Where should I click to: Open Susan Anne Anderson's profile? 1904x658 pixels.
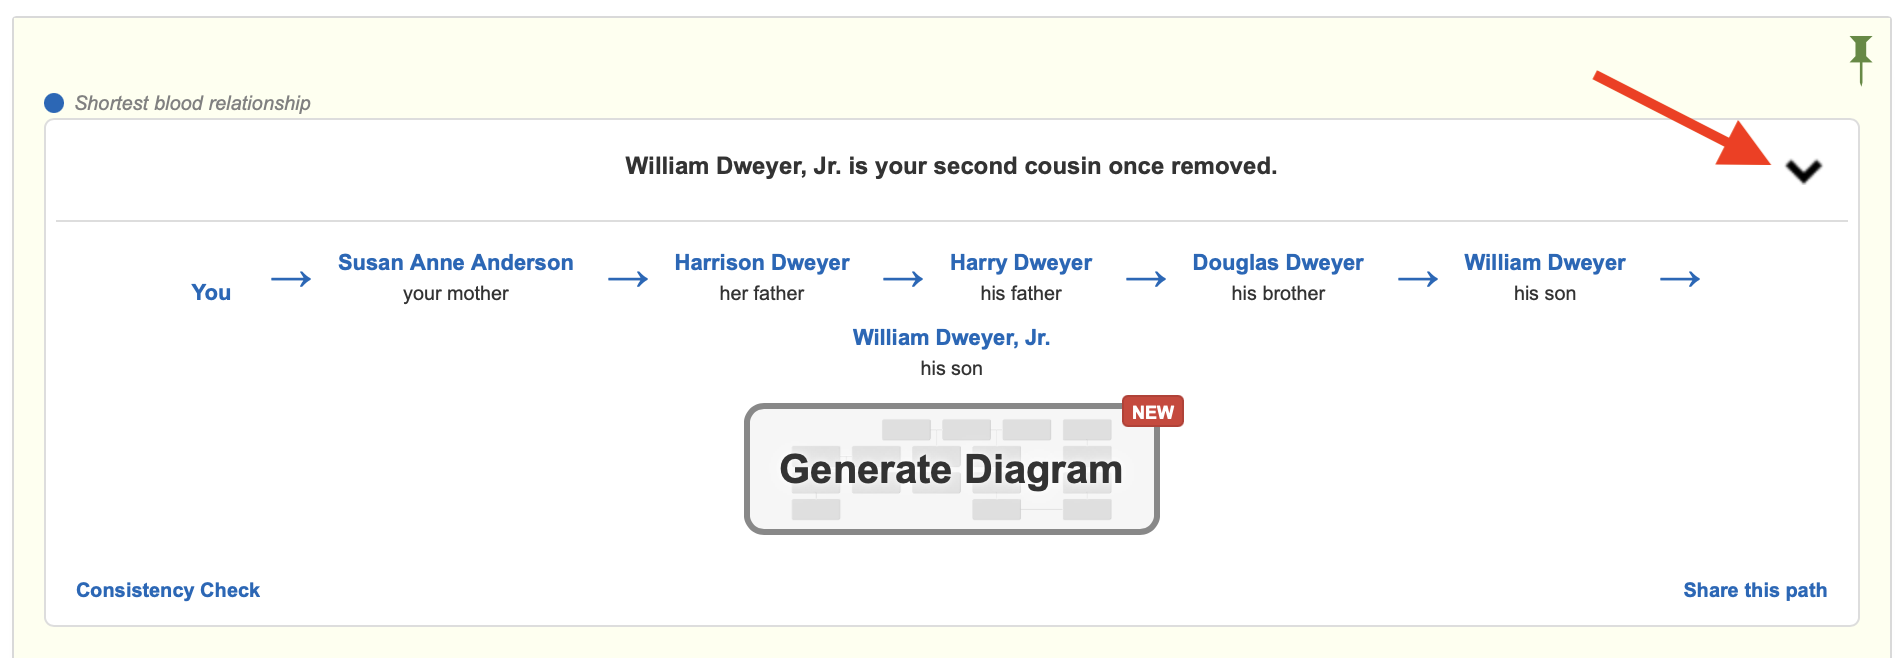tap(455, 262)
